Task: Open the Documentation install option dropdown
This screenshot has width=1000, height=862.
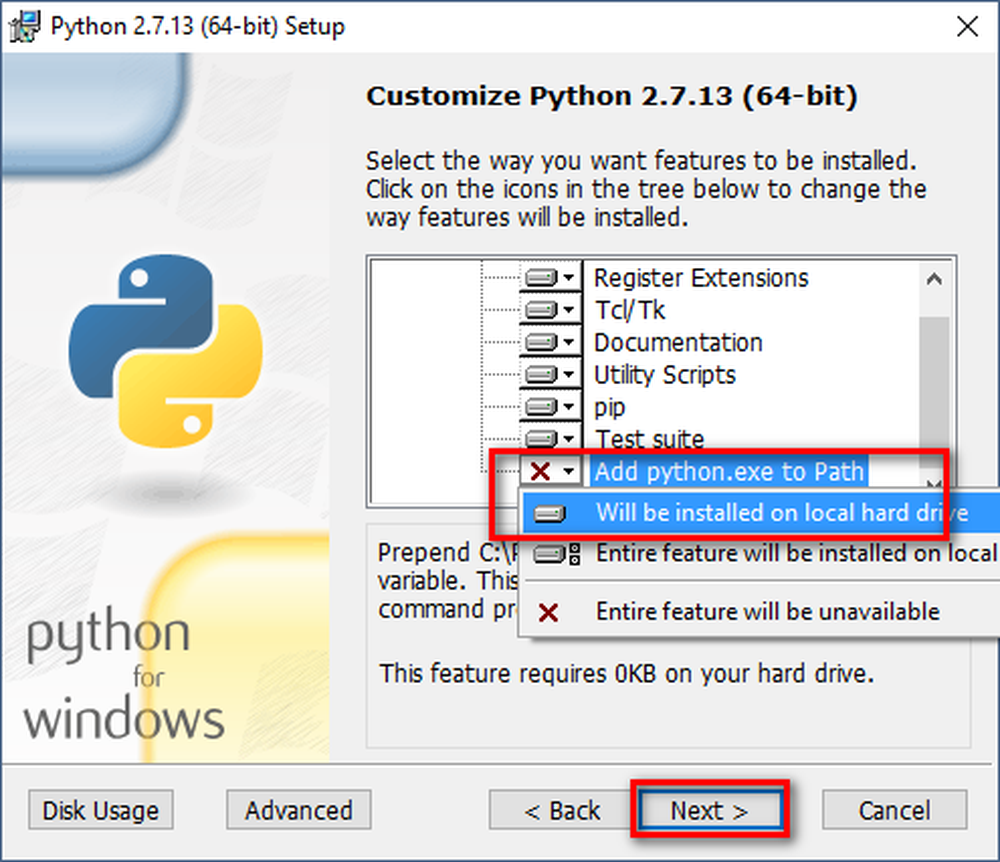Action: [x=550, y=342]
